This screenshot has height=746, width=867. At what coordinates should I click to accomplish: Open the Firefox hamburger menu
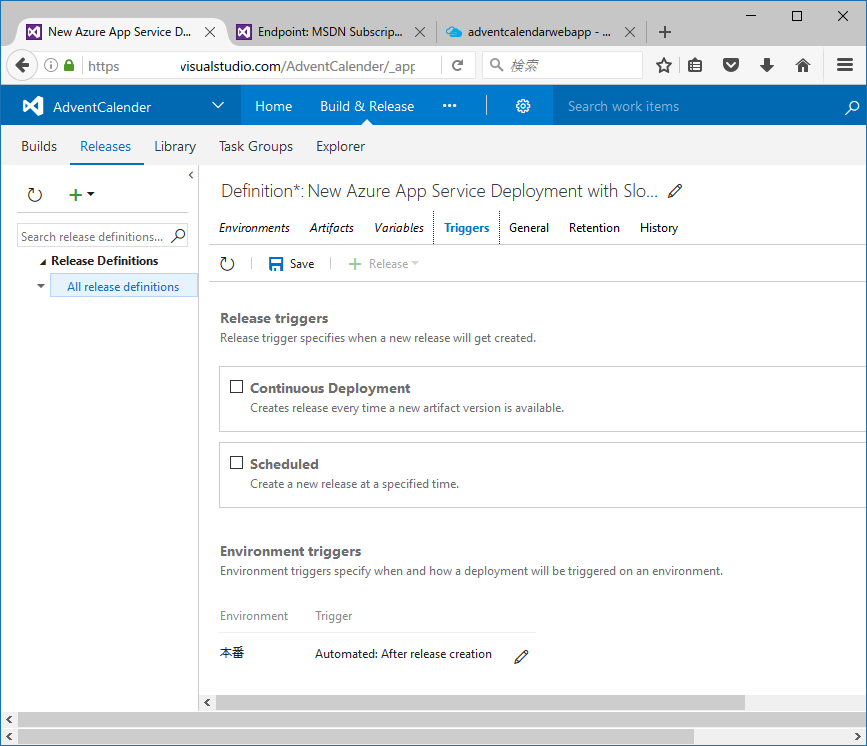tap(844, 65)
